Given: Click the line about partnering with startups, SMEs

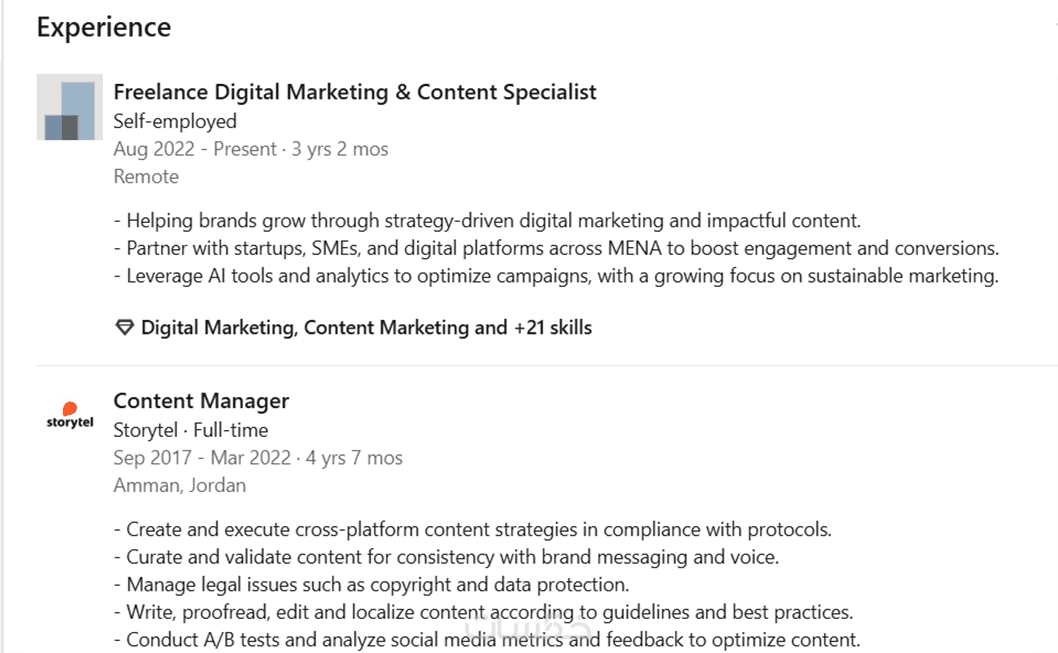Looking at the screenshot, I should (556, 248).
